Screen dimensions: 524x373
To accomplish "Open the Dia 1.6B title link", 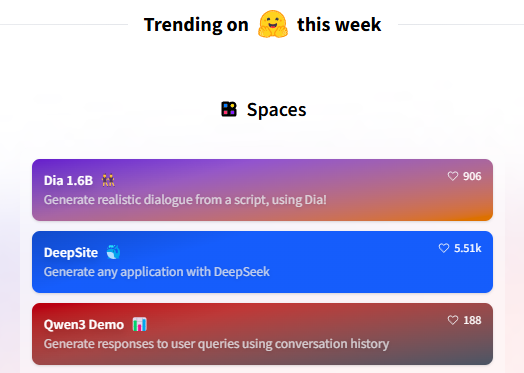I will tap(69, 180).
